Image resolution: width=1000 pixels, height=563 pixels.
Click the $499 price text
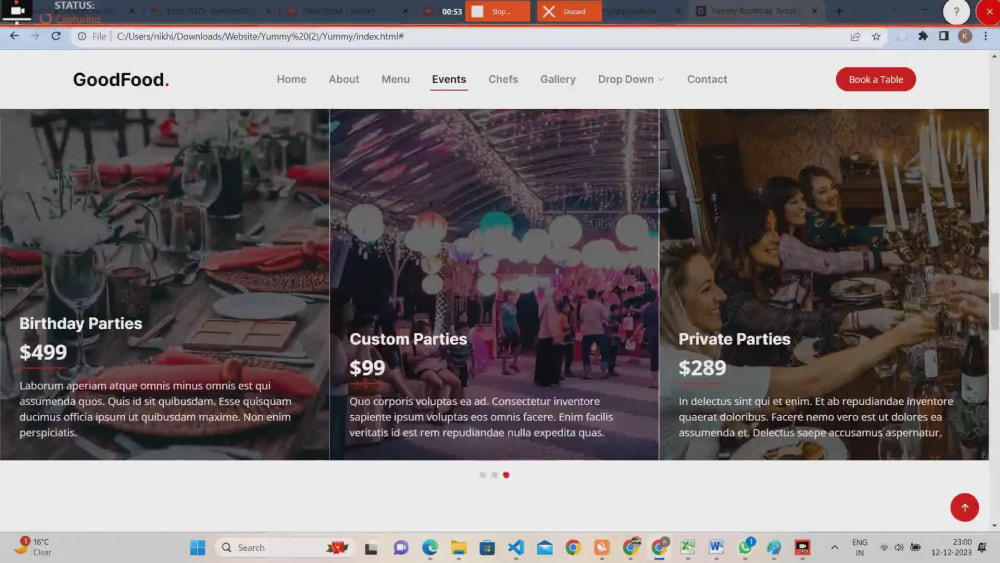(x=43, y=353)
